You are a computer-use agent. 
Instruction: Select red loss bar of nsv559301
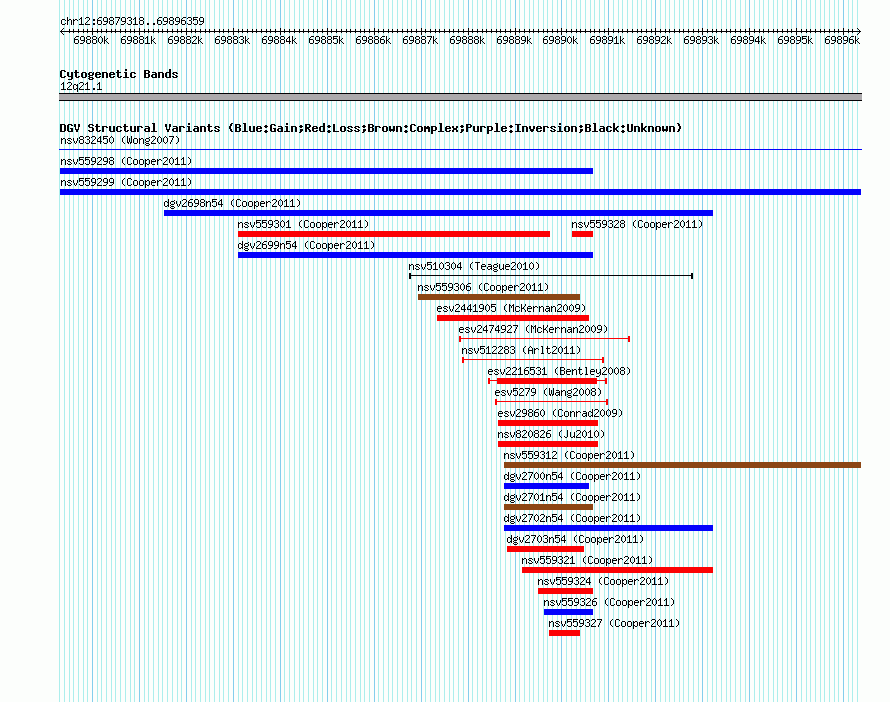point(394,234)
